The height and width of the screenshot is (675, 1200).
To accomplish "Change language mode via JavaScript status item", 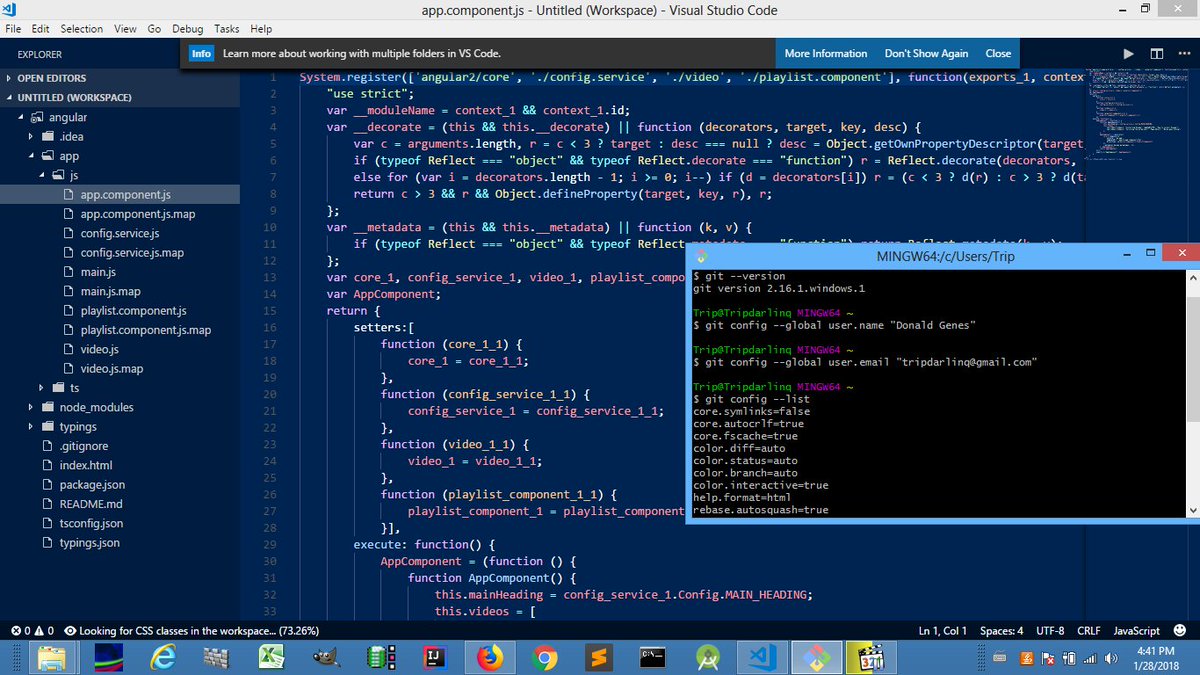I will click(x=1137, y=631).
